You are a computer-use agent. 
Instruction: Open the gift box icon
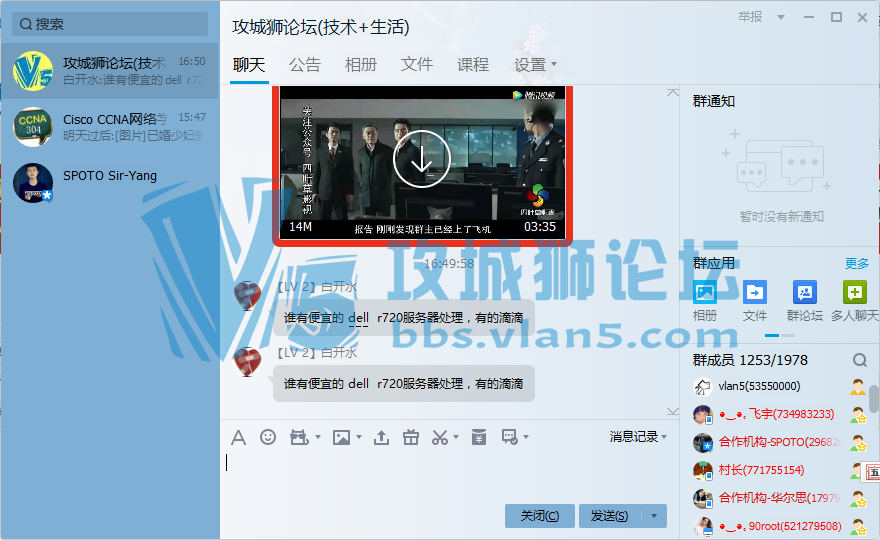coord(411,437)
